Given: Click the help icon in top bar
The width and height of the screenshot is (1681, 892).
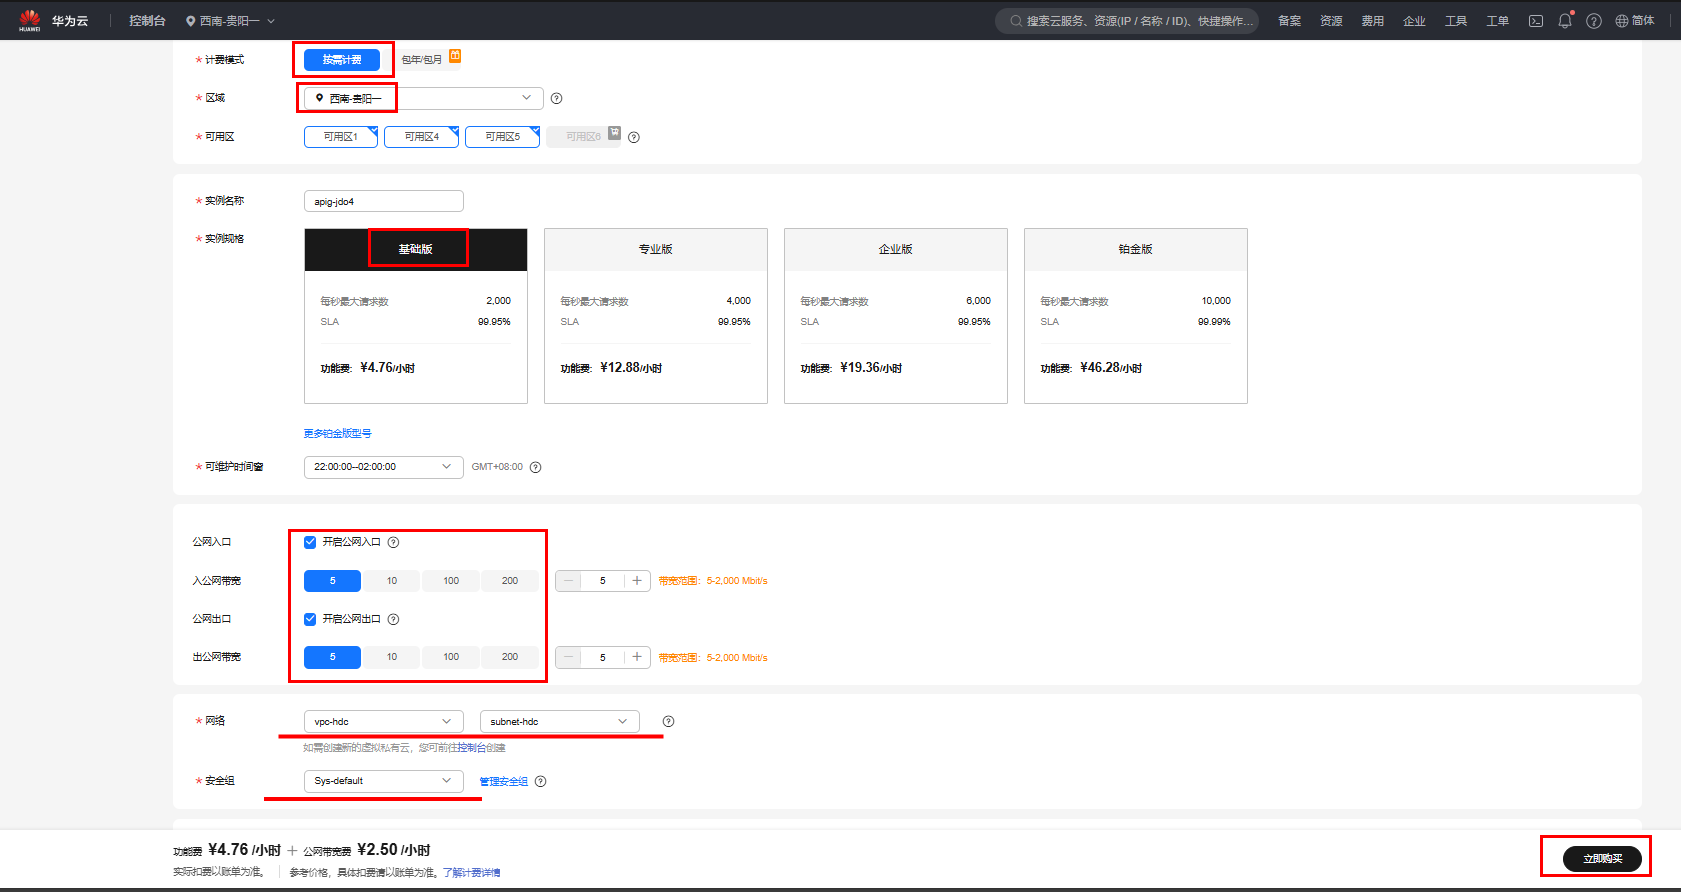Looking at the screenshot, I should point(1594,21).
